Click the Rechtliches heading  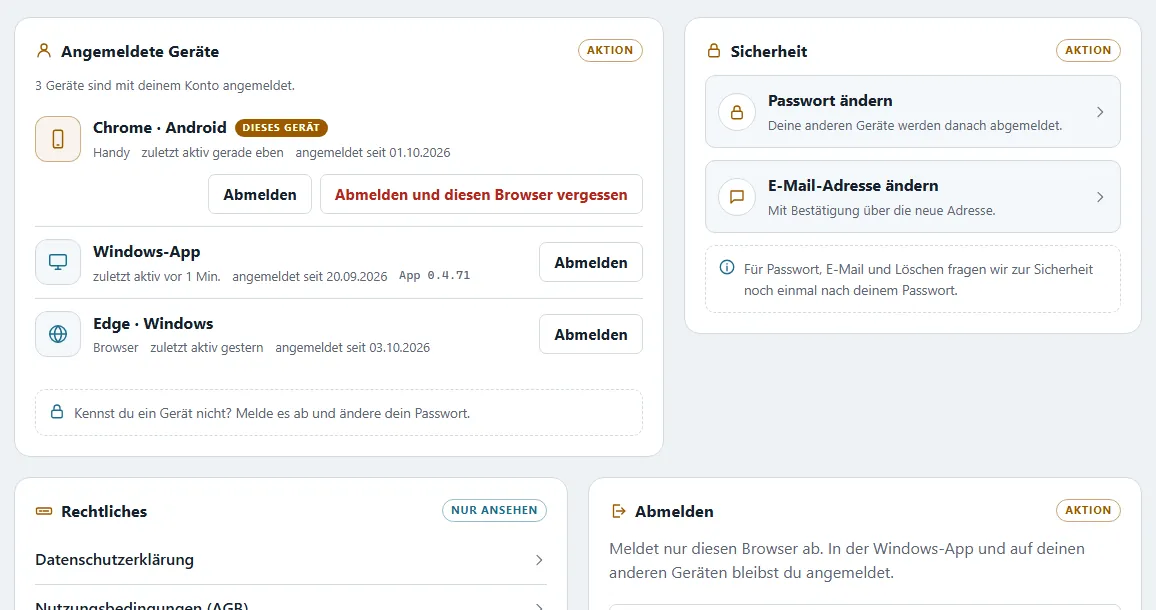coord(104,511)
